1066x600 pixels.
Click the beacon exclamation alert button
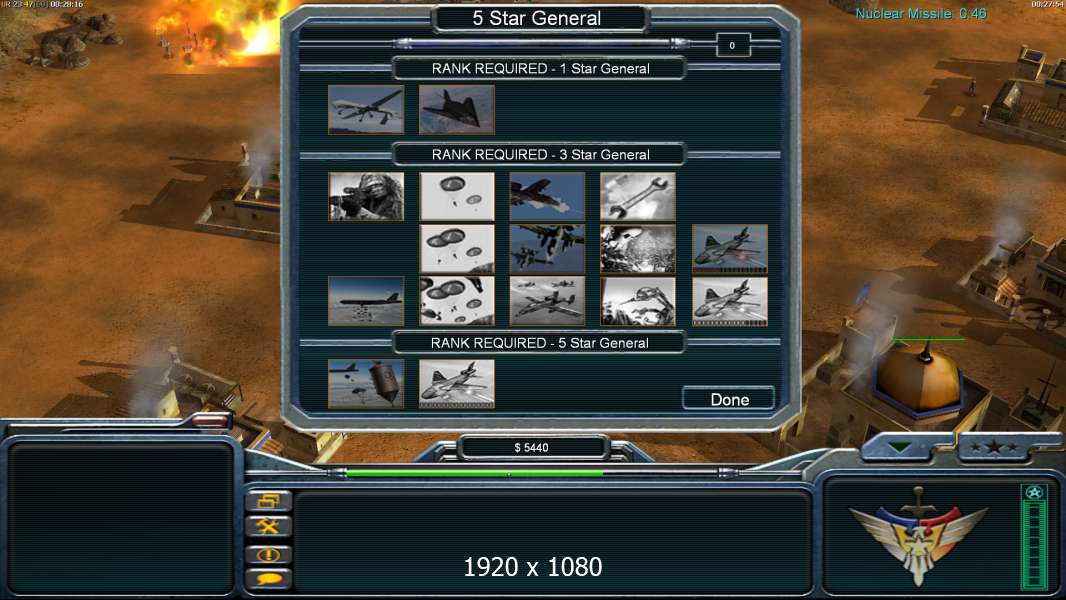[x=269, y=554]
